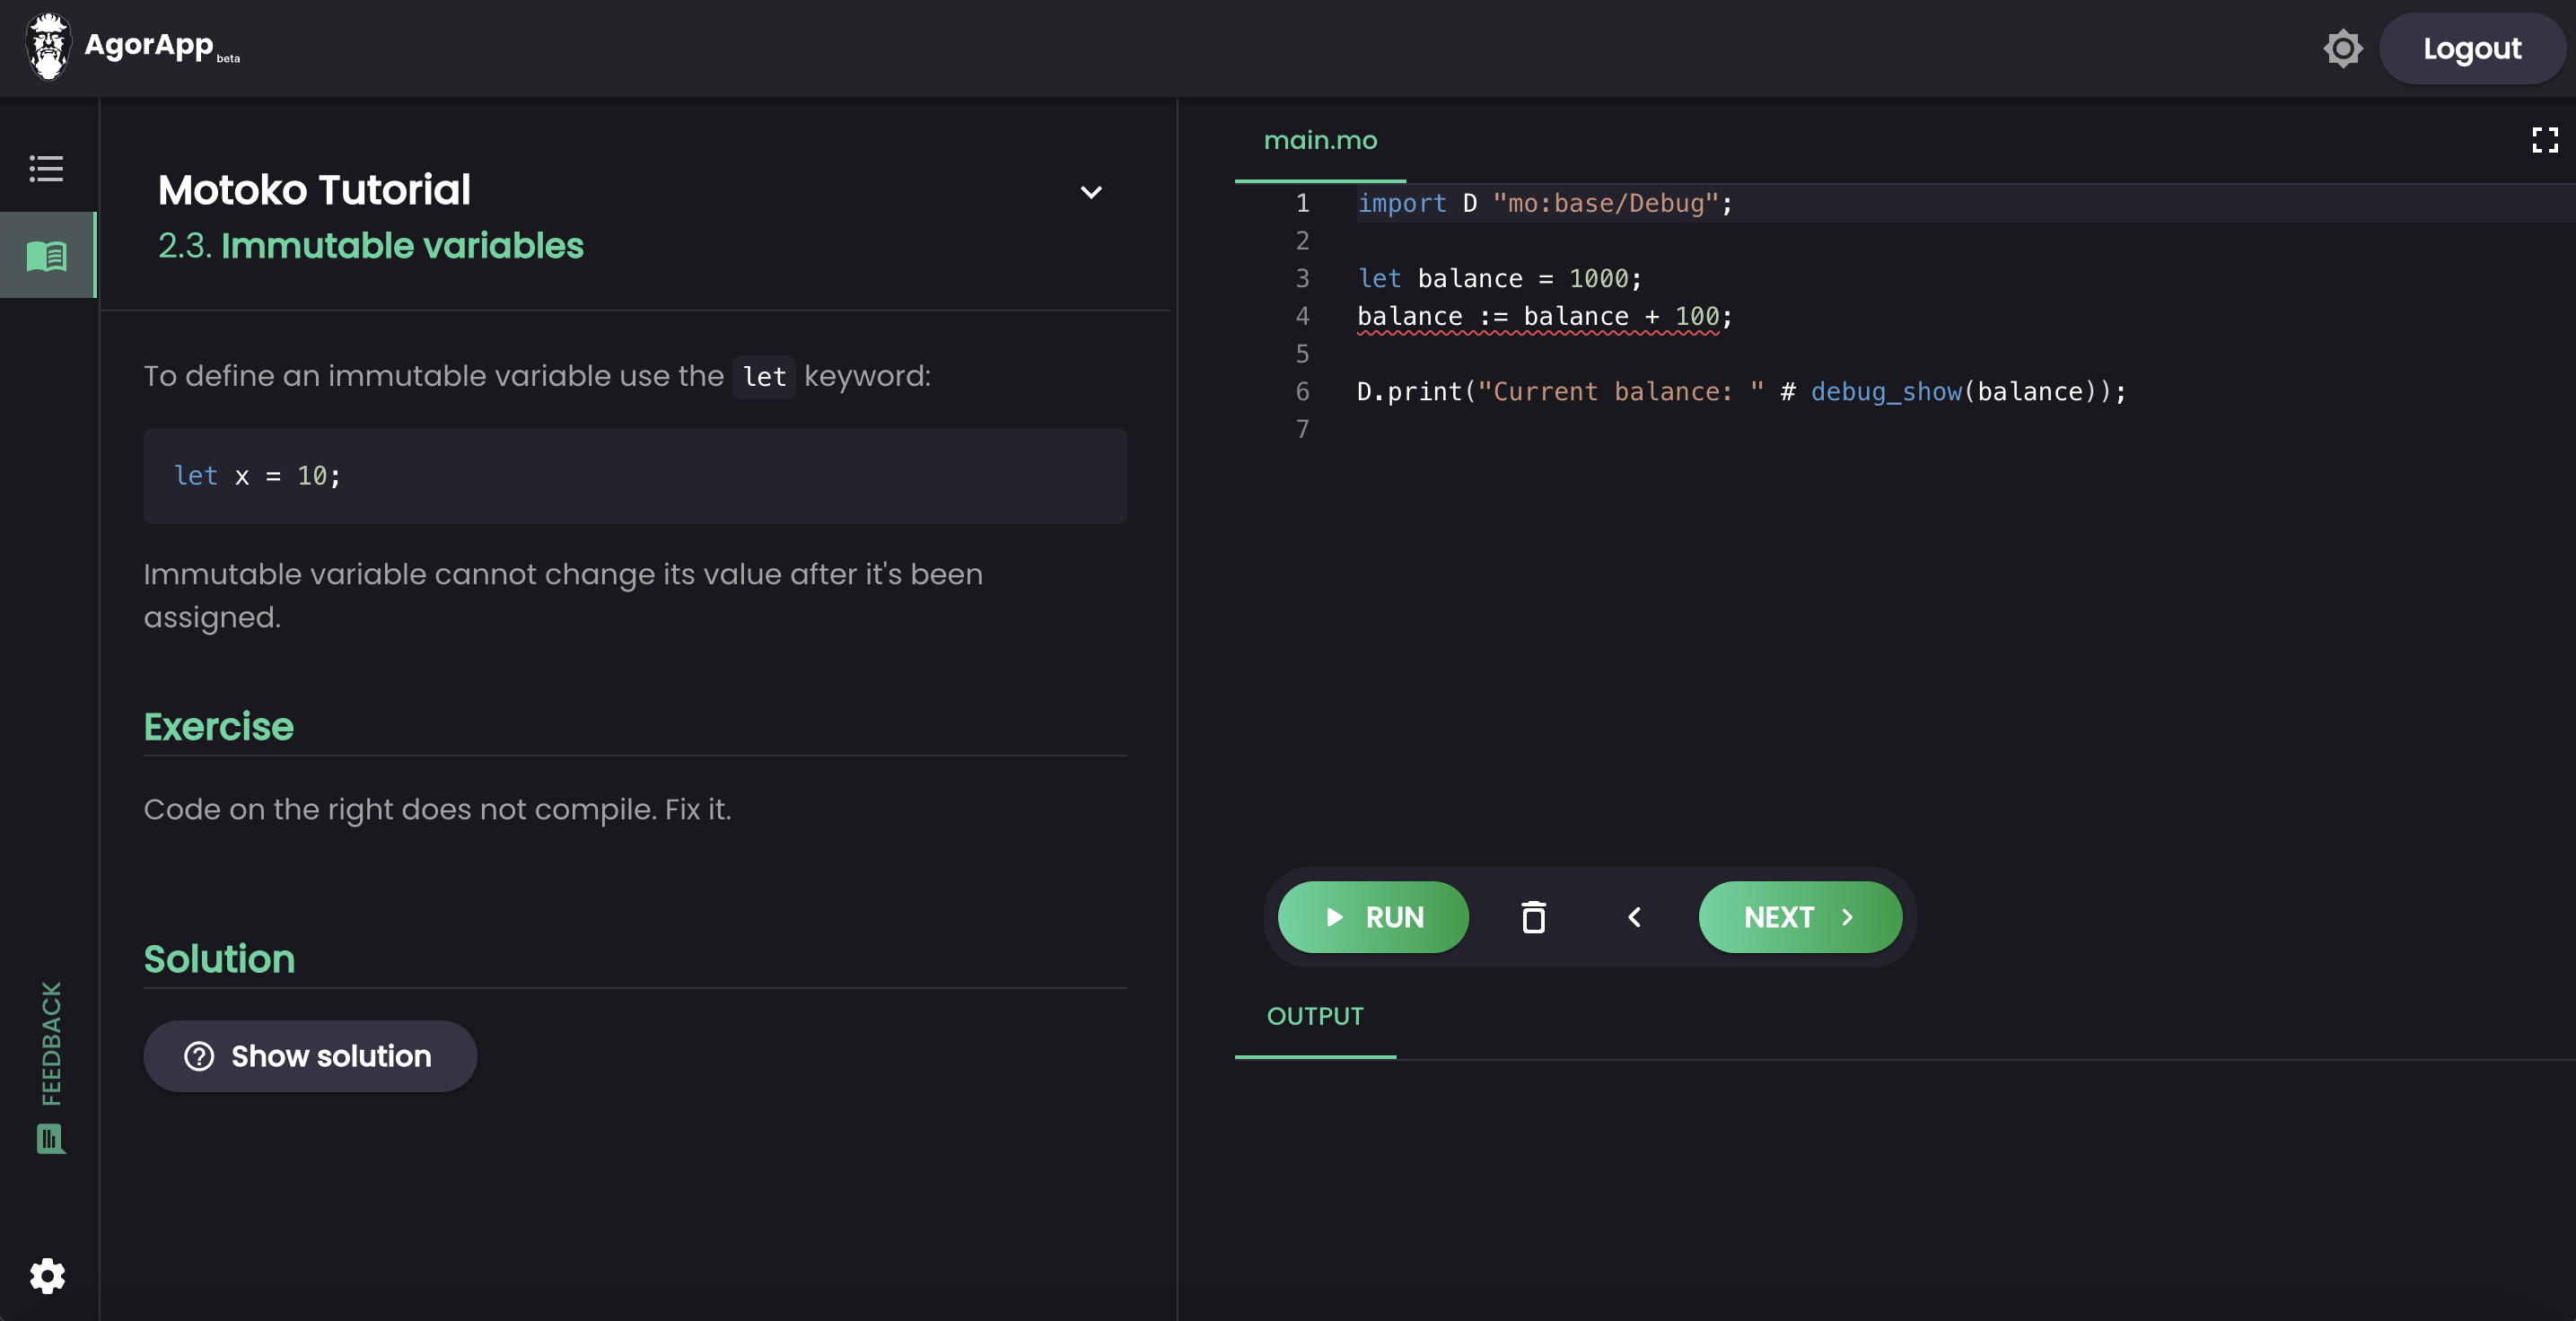The width and height of the screenshot is (2576, 1321).
Task: Reset code with the trash icon
Action: (1533, 917)
